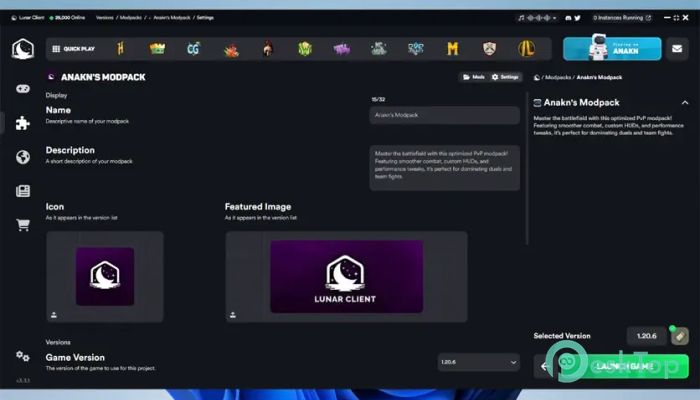Open the puzzle piece Mods sidebar icon
700x400 pixels.
point(23,123)
